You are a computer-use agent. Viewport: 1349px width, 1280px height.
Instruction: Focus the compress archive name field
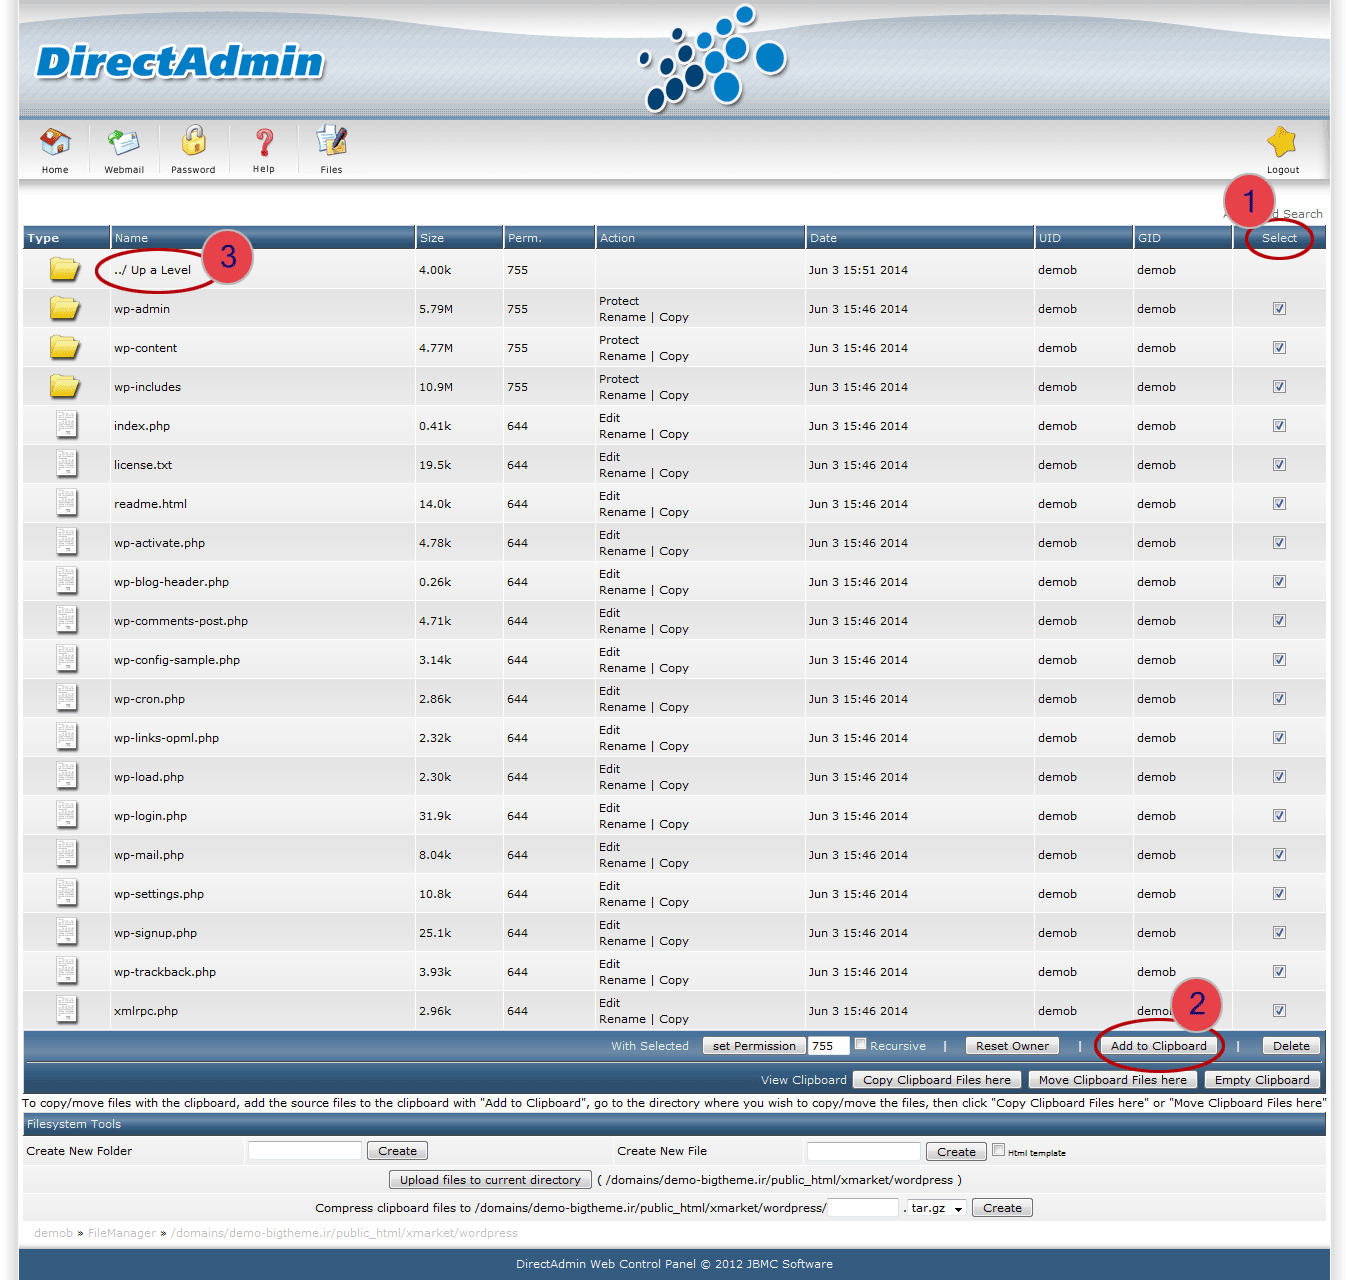(863, 1208)
